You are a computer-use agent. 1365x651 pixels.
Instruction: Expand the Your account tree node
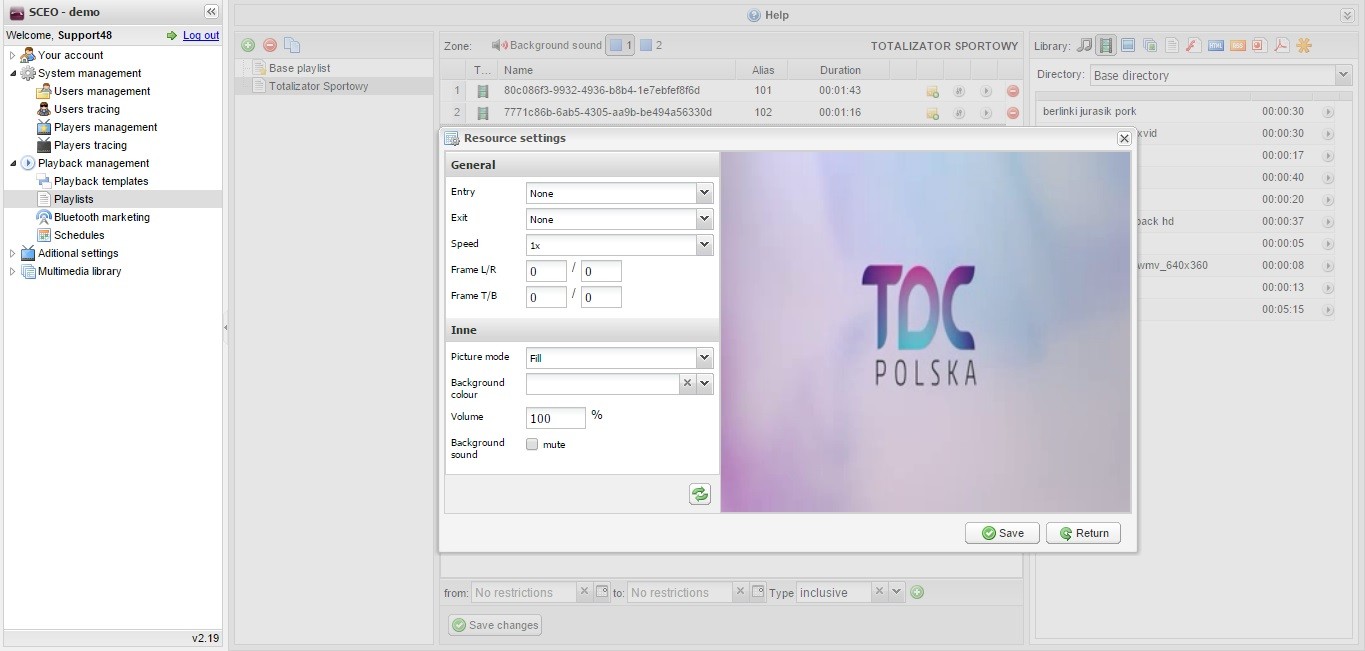(x=12, y=56)
